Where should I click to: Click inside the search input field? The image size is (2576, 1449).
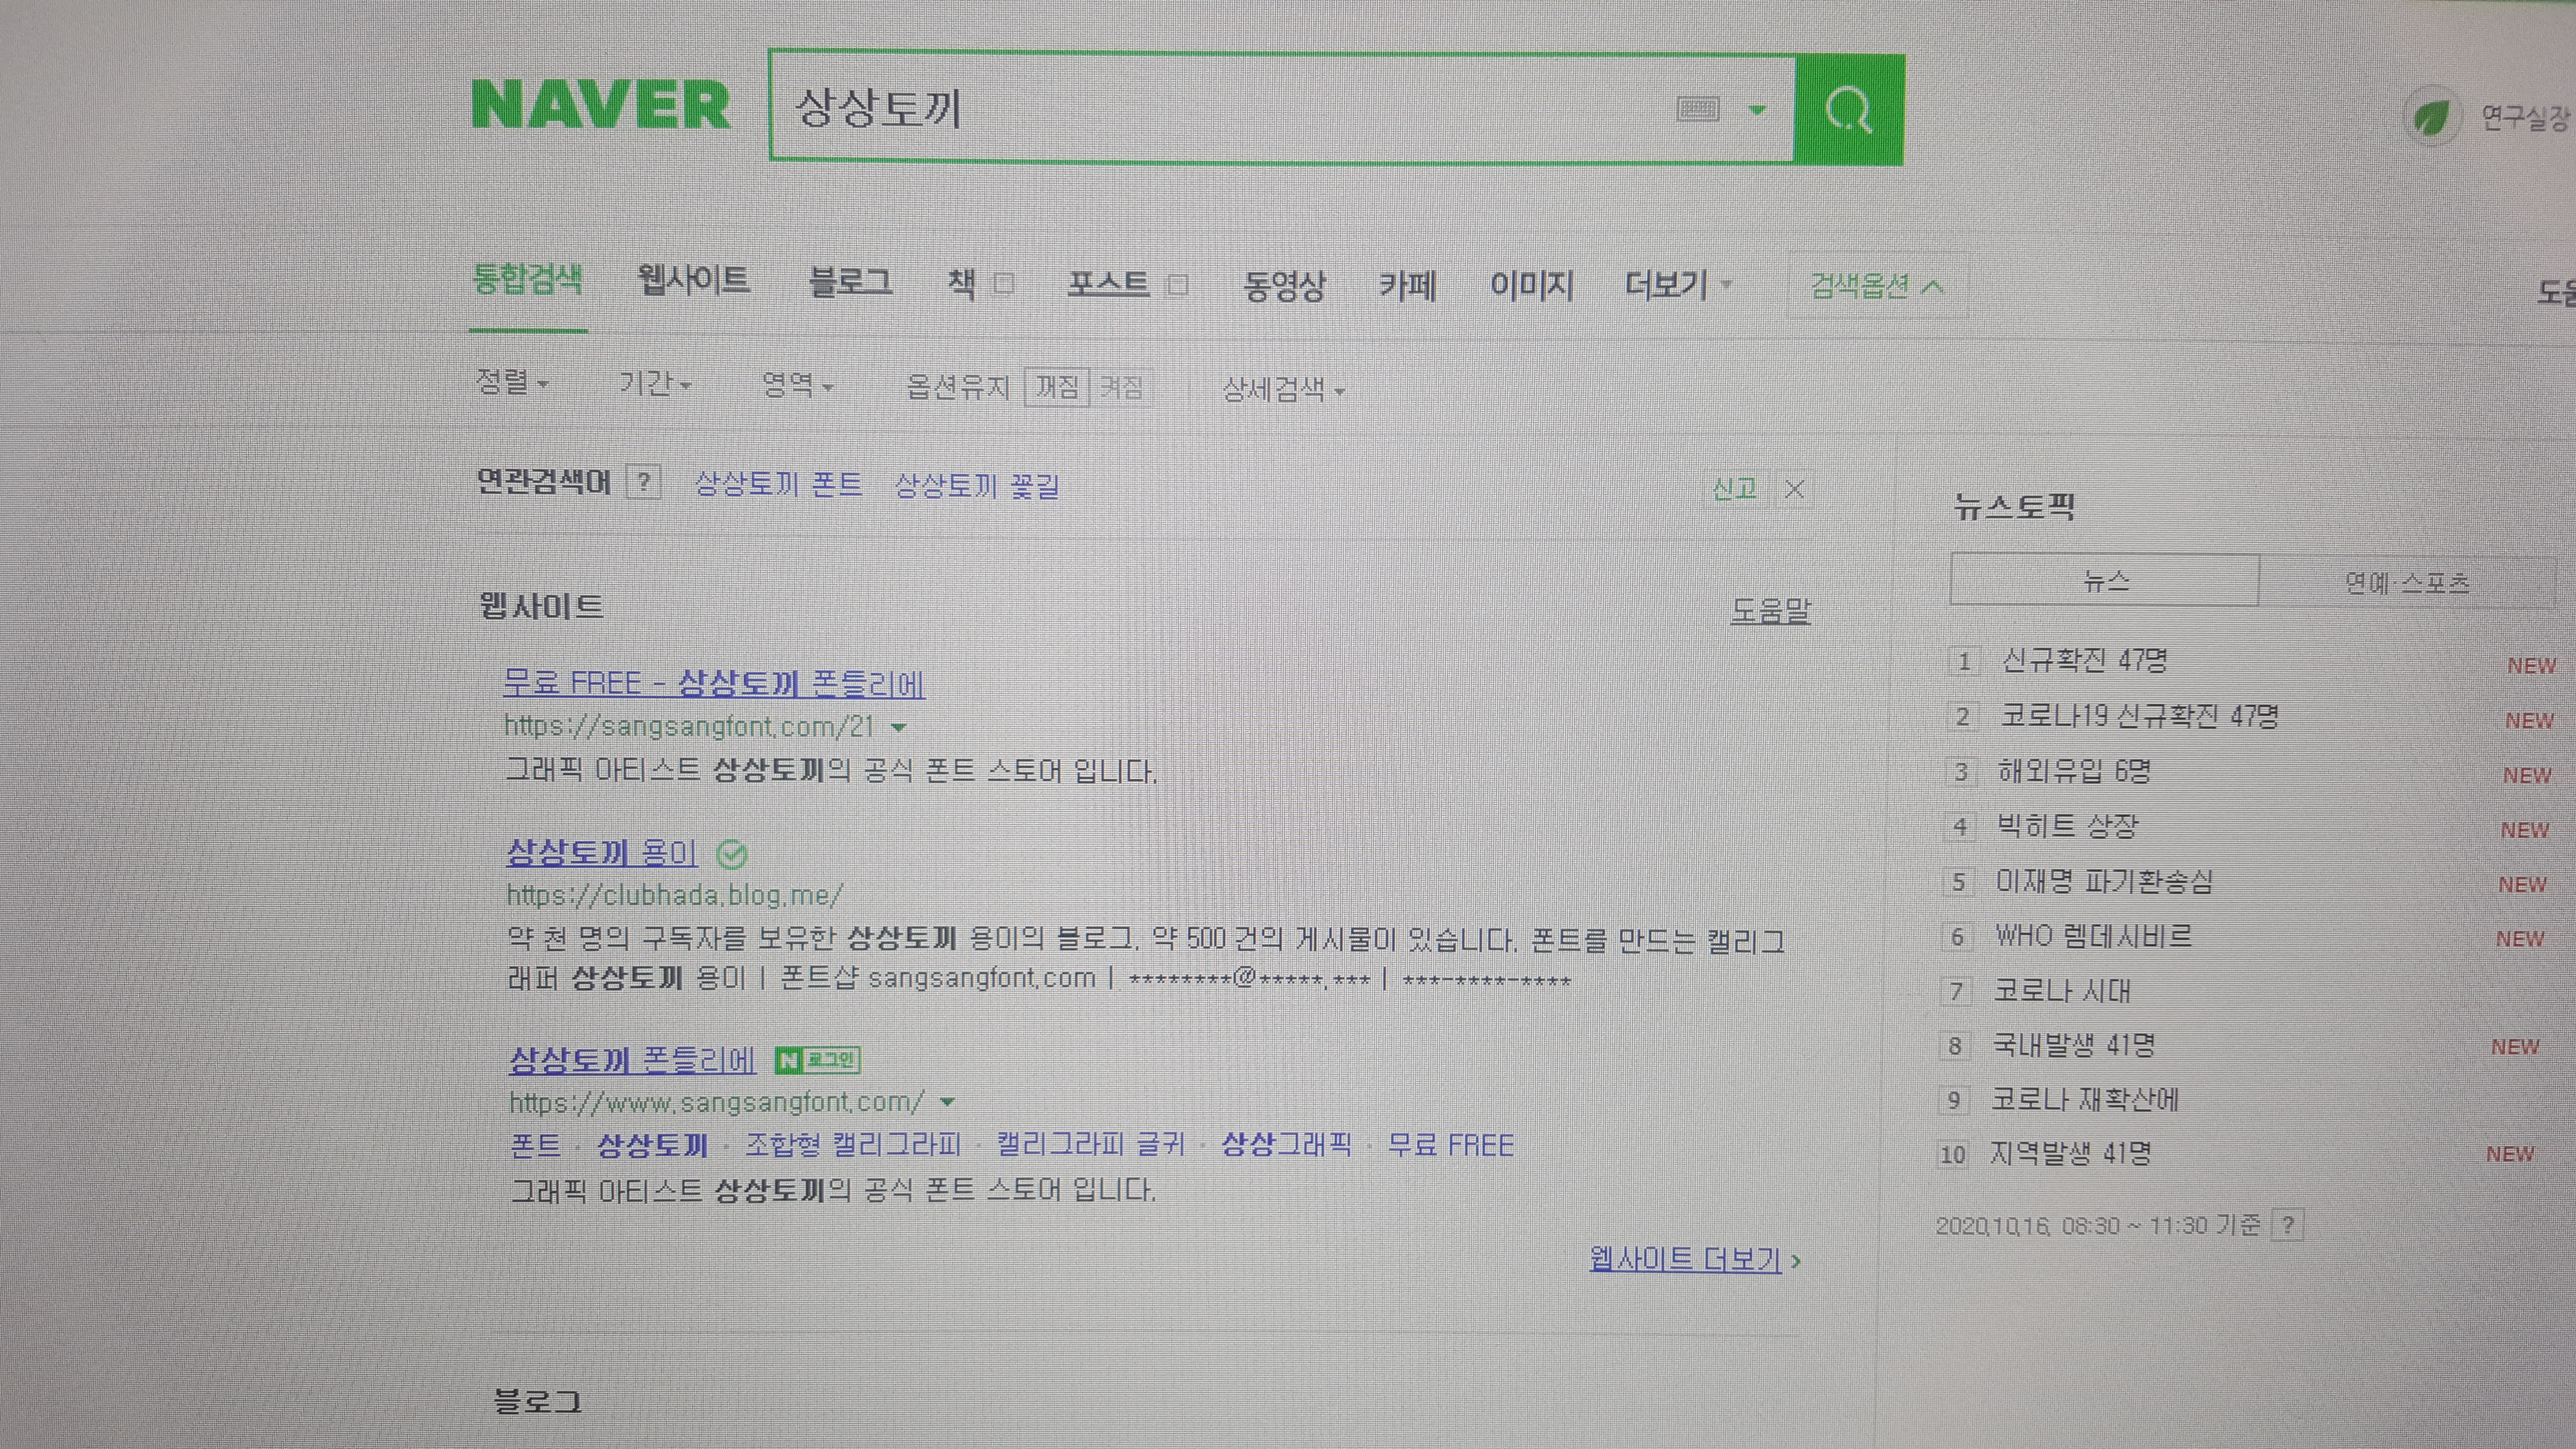coord(1200,108)
